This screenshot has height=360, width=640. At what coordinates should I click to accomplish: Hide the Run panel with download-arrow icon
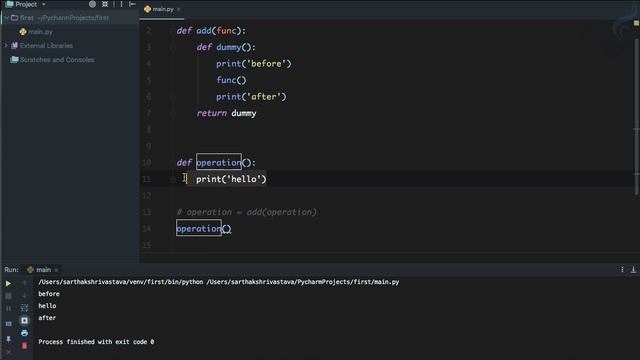point(633,269)
